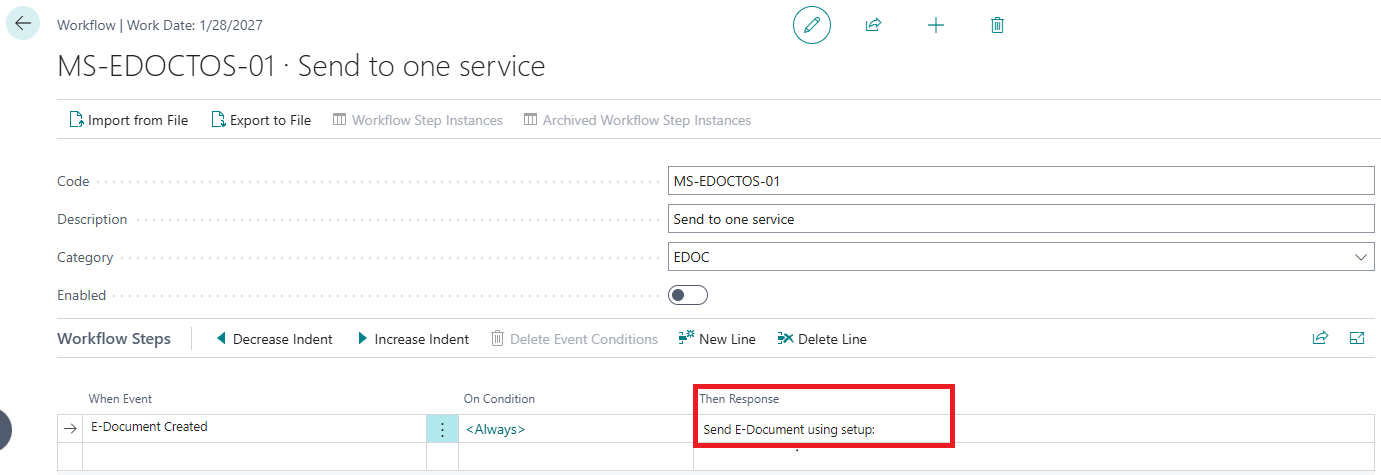This screenshot has width=1381, height=475.
Task: Click the Description input field
Action: pos(1020,219)
